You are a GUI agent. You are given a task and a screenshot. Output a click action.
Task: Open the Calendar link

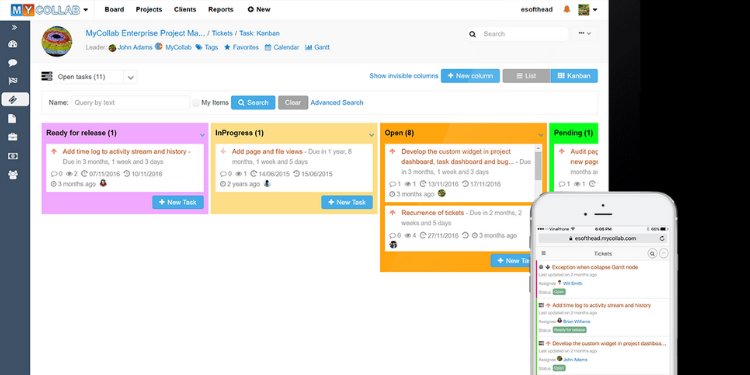(282, 47)
